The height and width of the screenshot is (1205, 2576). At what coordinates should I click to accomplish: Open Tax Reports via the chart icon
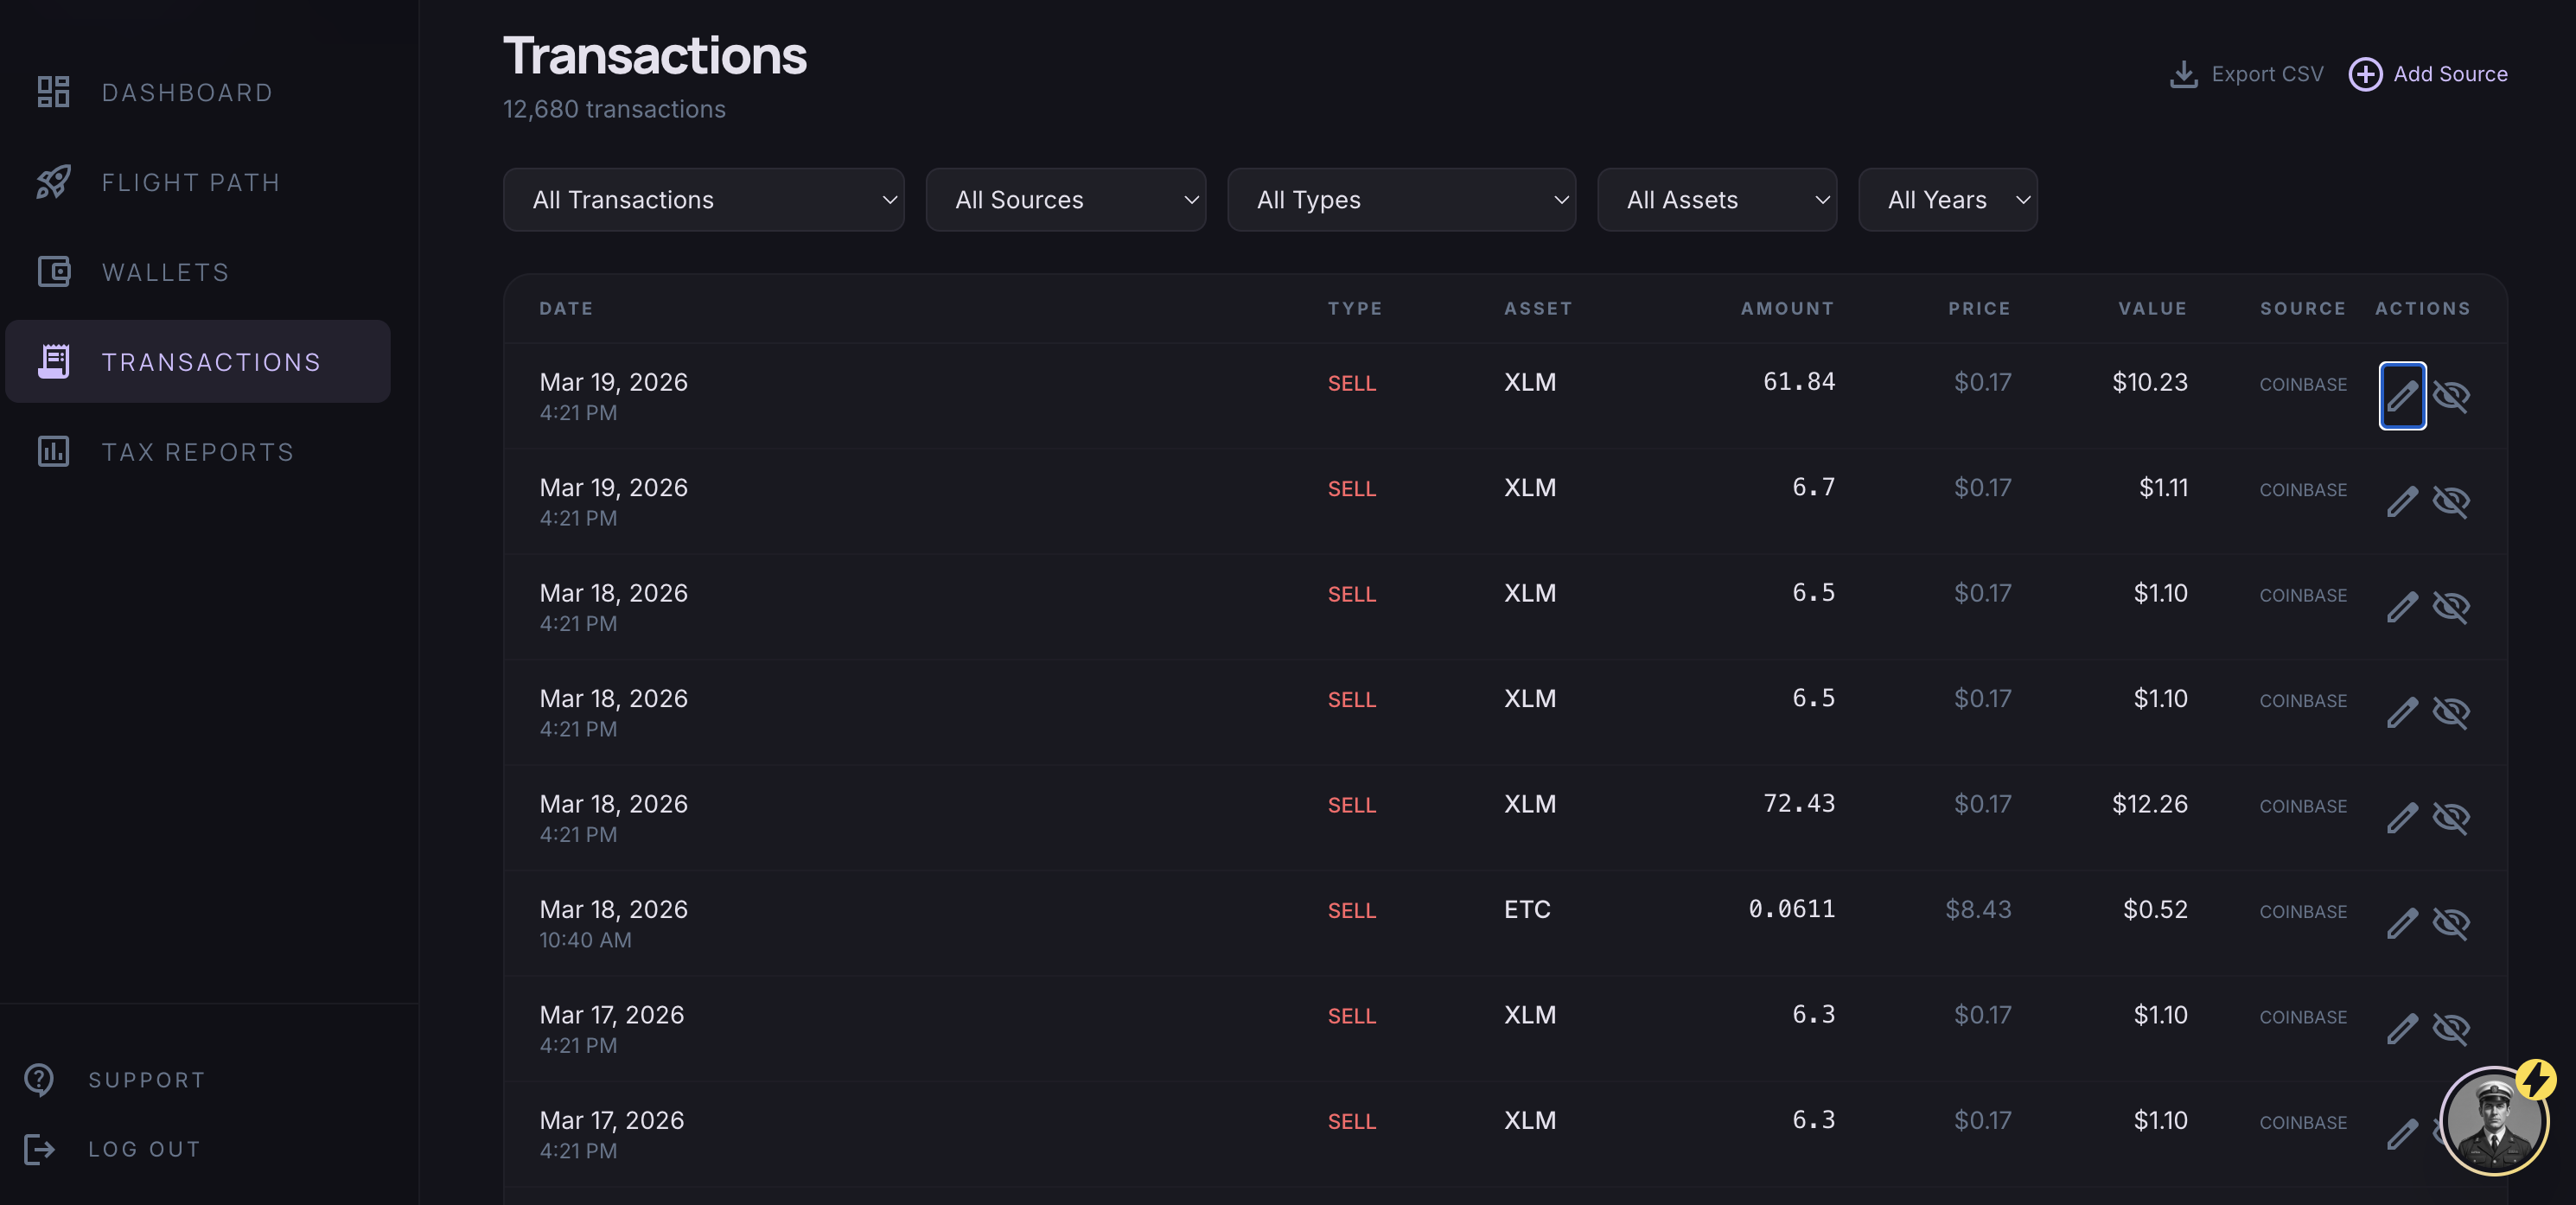point(53,452)
